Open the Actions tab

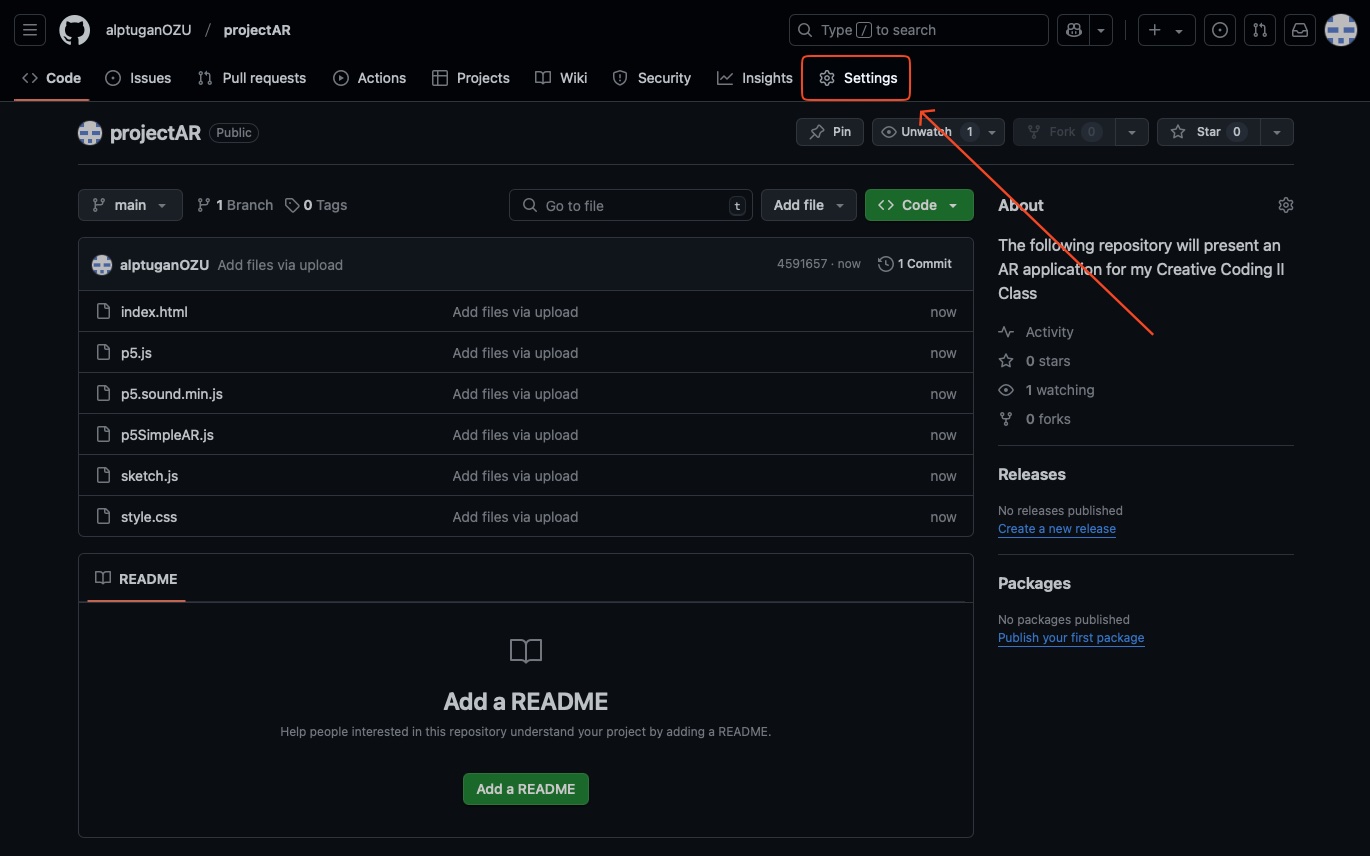coord(369,78)
